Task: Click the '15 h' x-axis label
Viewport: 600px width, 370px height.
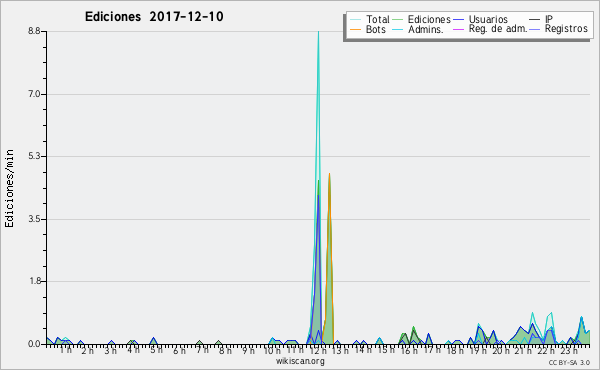Action: pyautogui.click(x=386, y=350)
